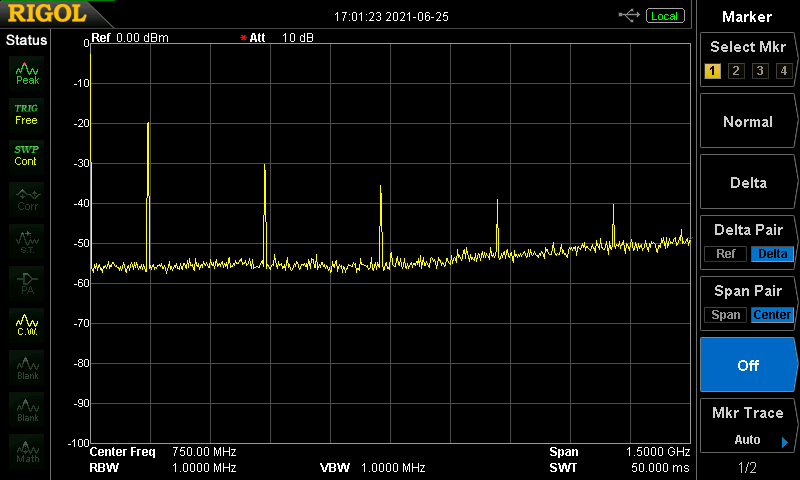Click the Local mode indicator
800x480 pixels.
664,15
